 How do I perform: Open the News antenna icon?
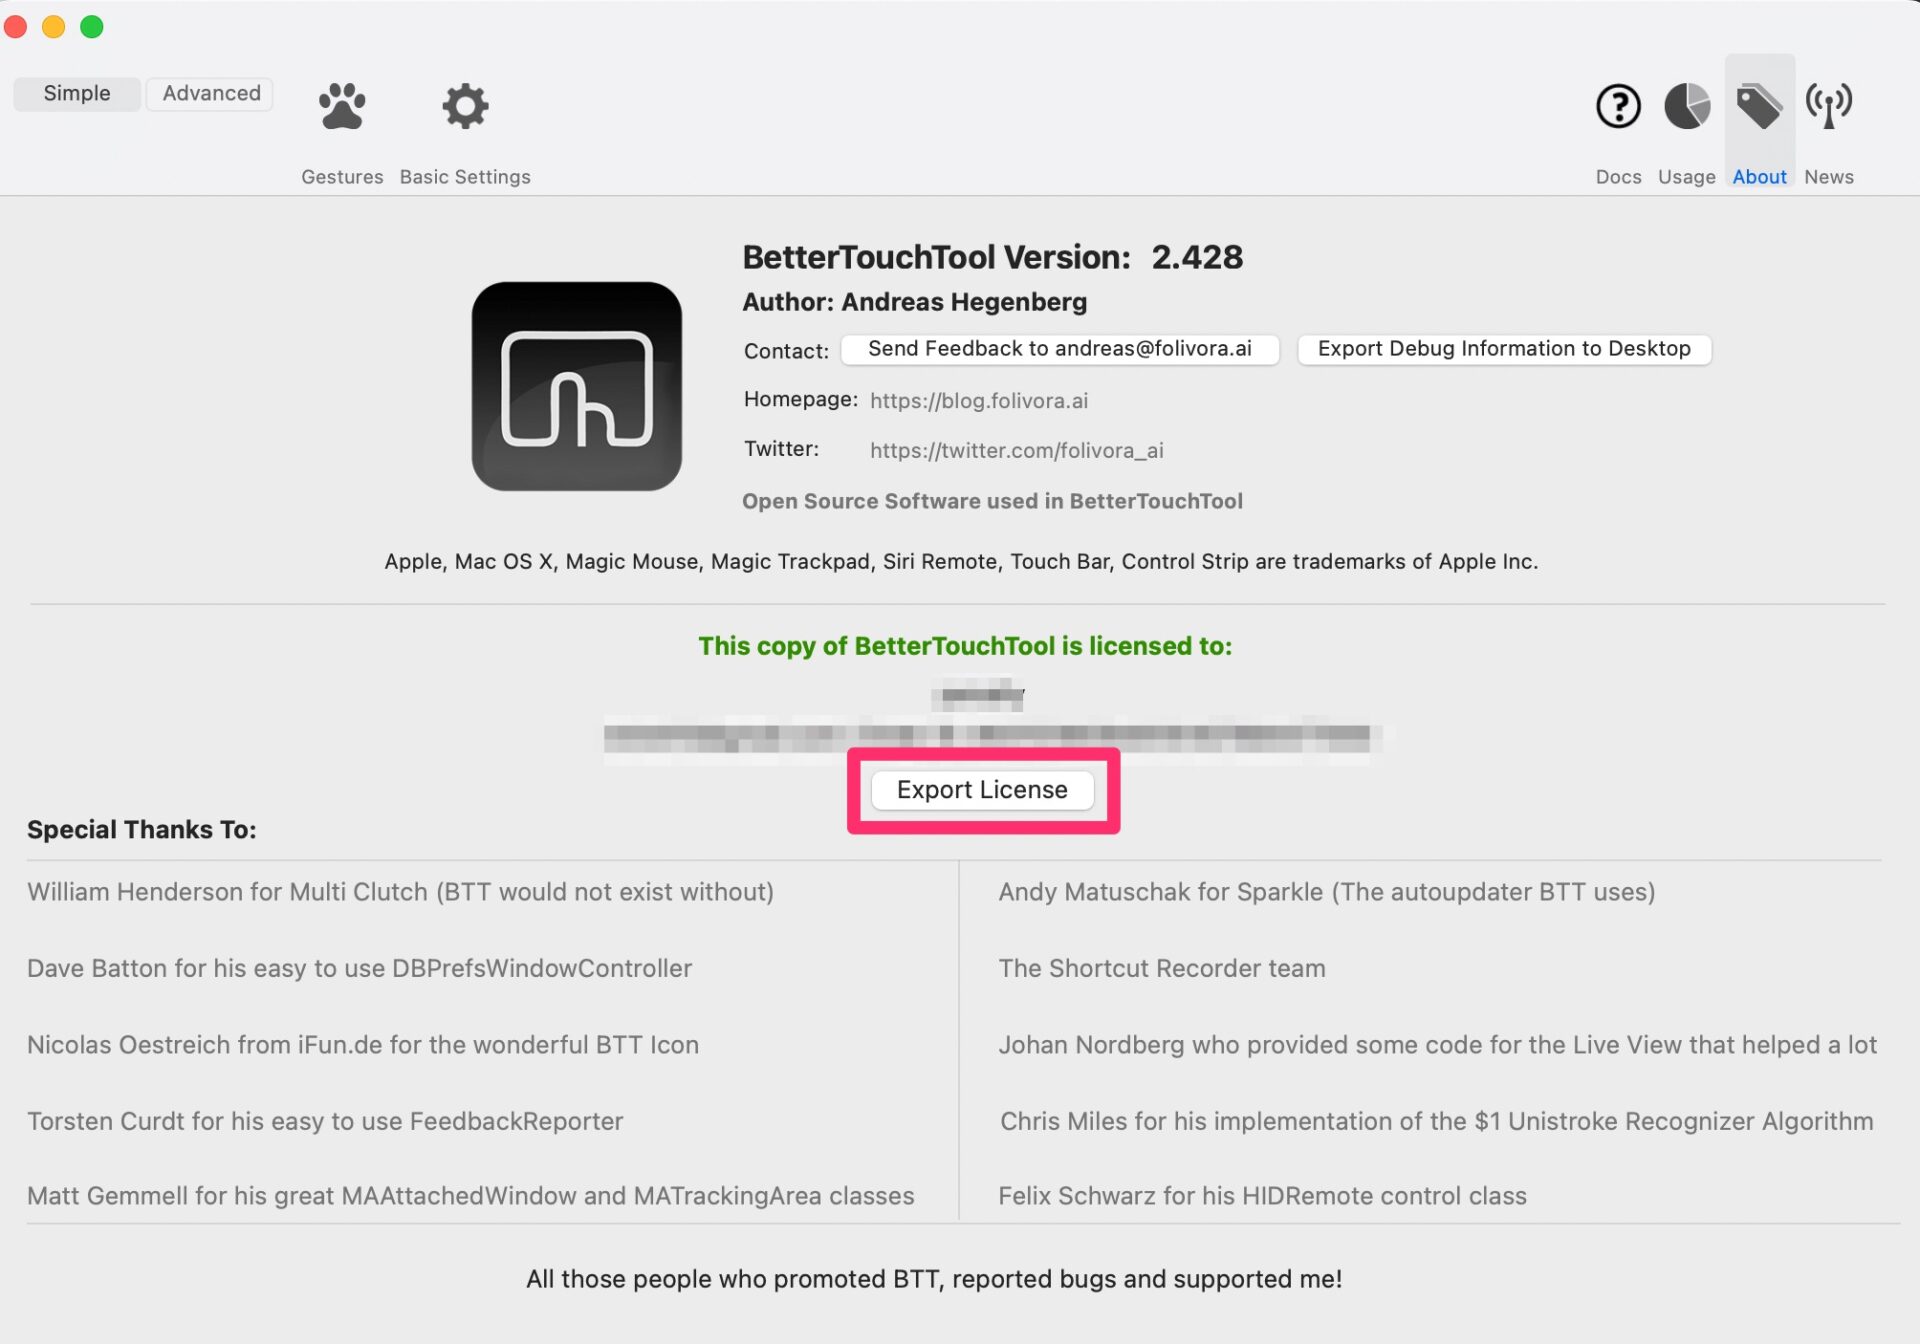pyautogui.click(x=1829, y=106)
